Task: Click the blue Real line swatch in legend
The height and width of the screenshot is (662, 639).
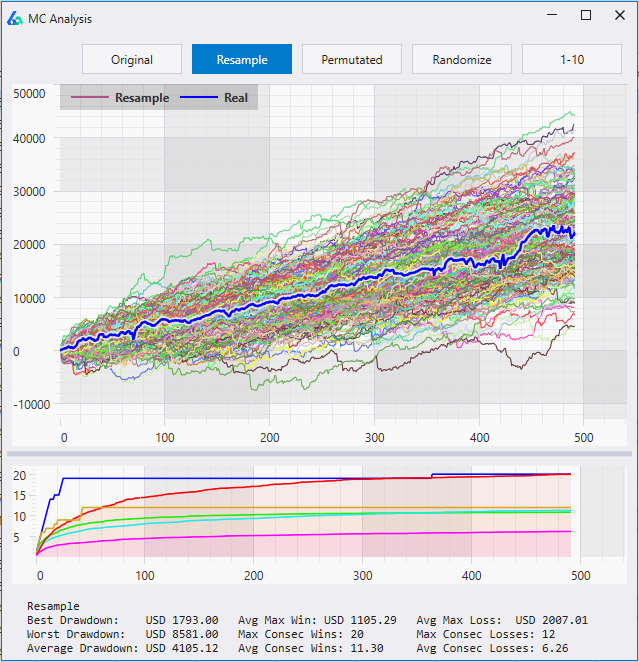Action: 200,98
